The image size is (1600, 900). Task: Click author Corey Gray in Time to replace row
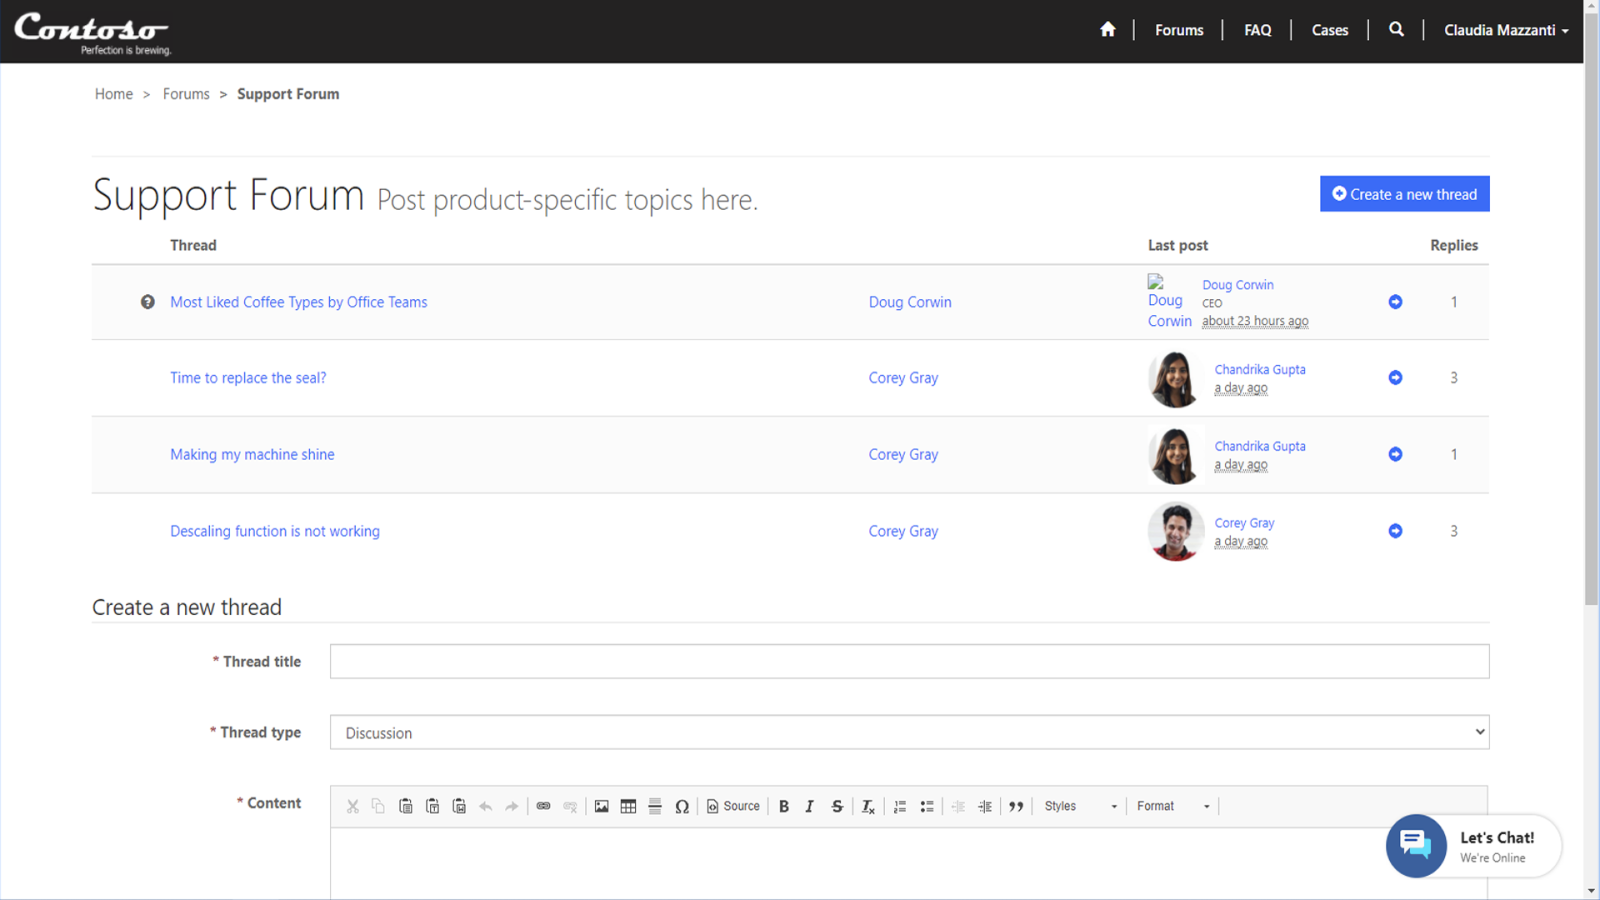pyautogui.click(x=903, y=378)
